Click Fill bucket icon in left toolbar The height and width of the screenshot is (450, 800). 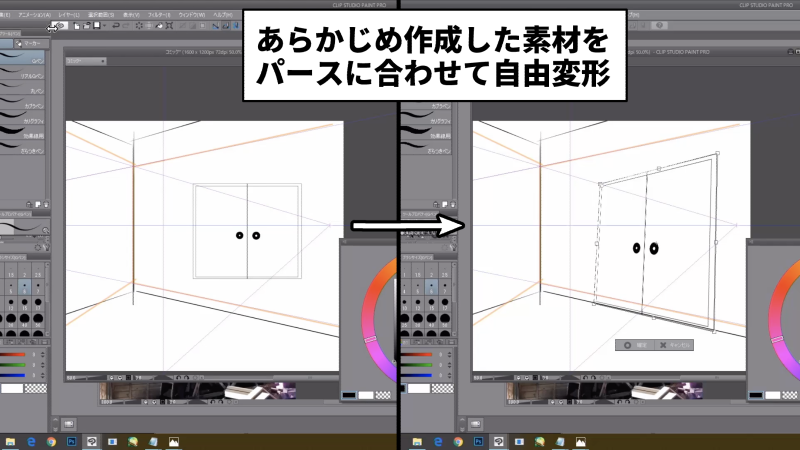pyautogui.click(x=159, y=26)
